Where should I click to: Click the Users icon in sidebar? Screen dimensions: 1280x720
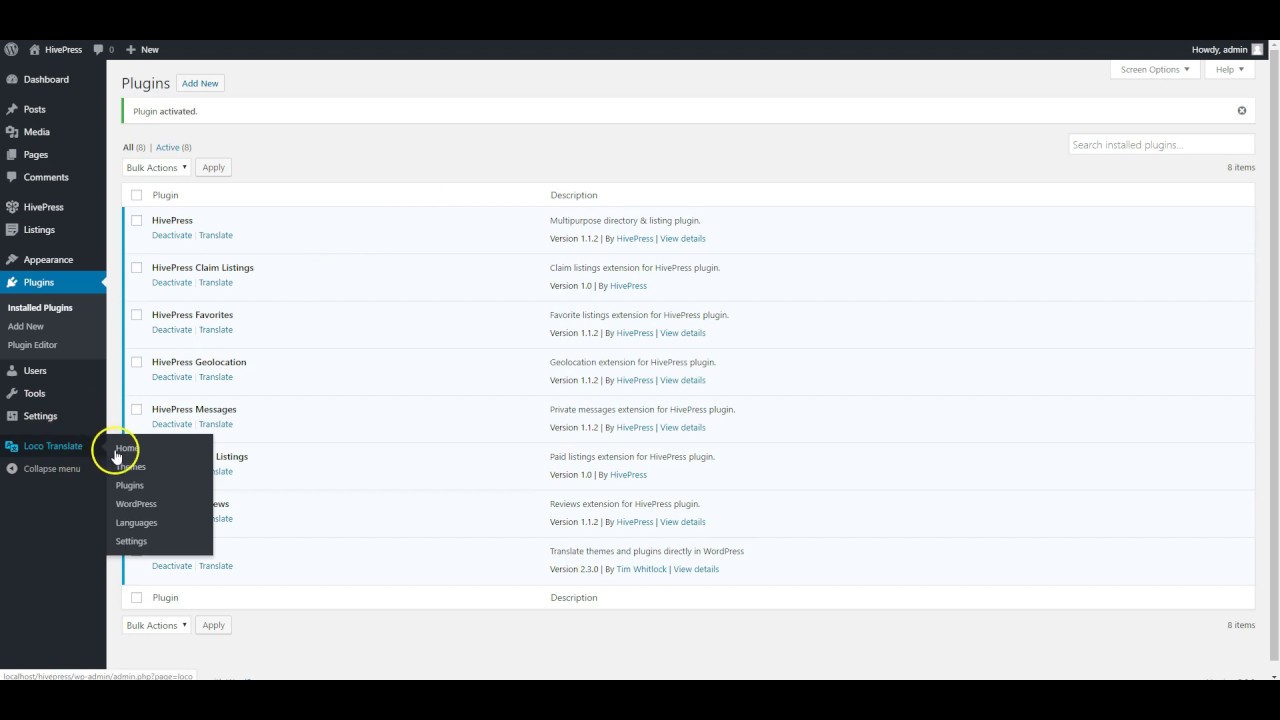point(12,371)
